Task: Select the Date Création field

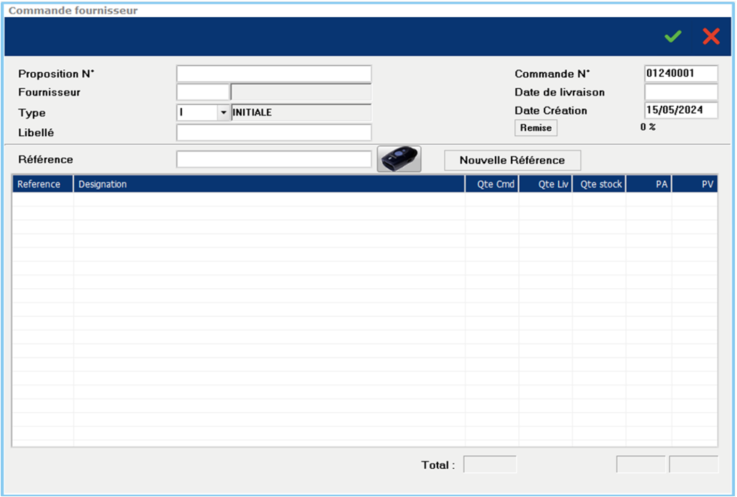Action: pyautogui.click(x=681, y=111)
